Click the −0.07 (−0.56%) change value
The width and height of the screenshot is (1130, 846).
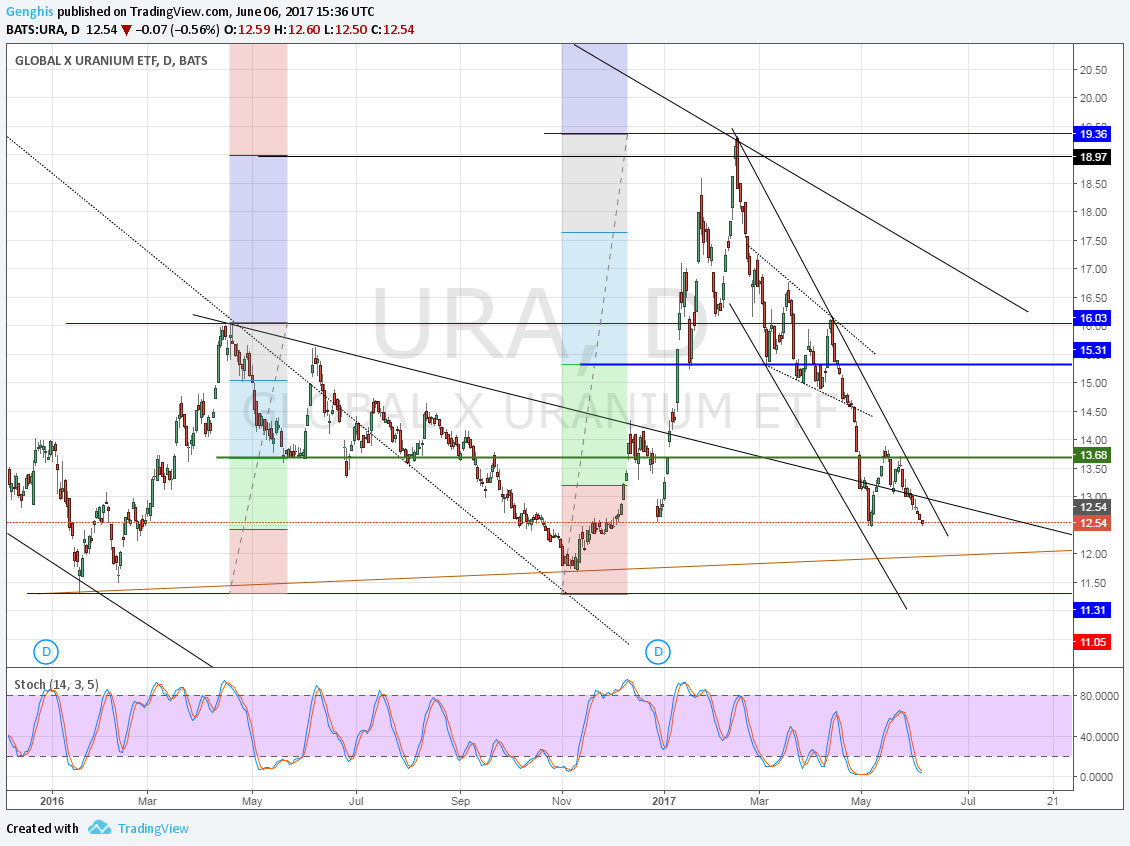pos(177,30)
